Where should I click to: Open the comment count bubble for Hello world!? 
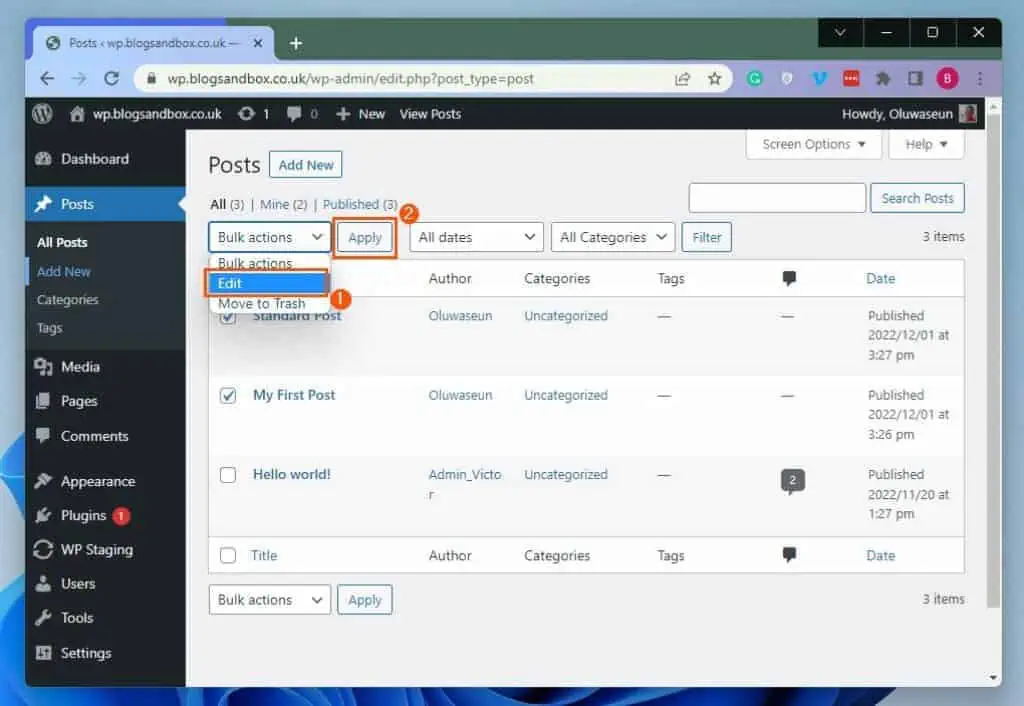coord(792,481)
